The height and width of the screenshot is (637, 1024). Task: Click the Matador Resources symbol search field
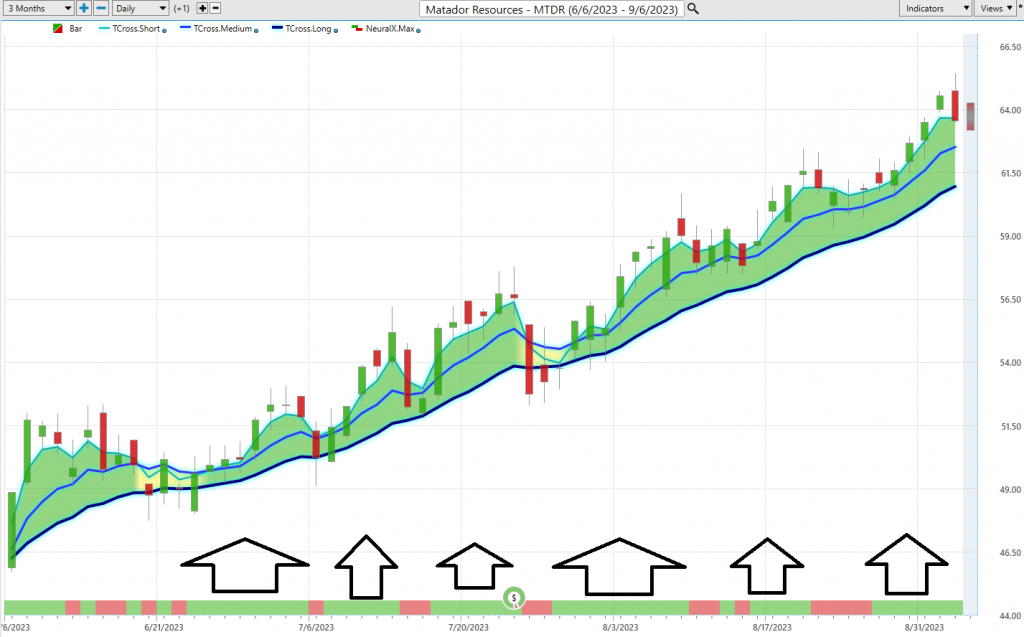552,9
